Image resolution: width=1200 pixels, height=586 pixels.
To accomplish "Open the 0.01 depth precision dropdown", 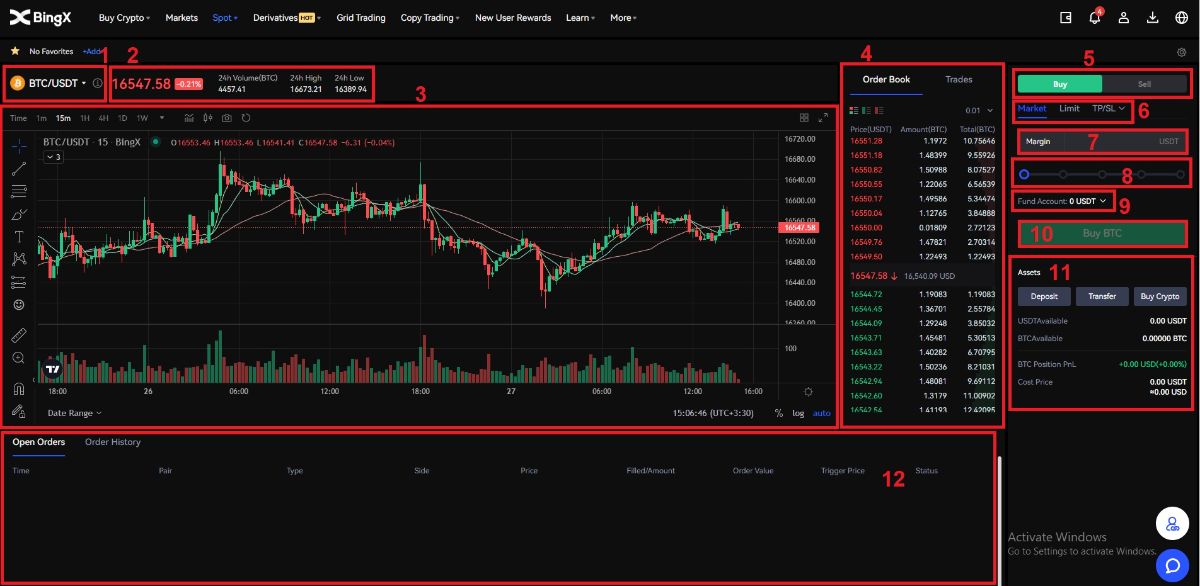I will point(980,110).
